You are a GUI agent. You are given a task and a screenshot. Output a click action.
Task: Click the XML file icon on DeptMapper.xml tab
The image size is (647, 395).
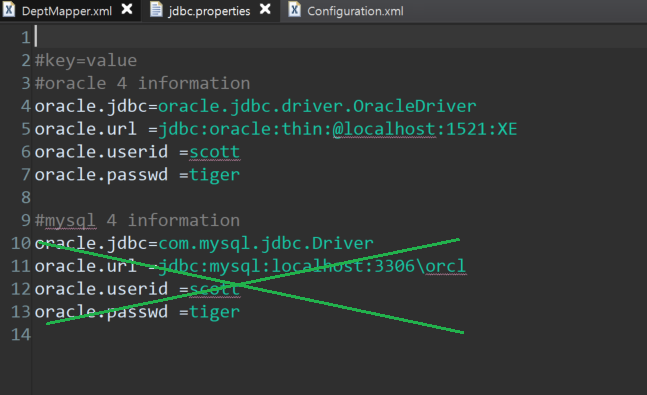(x=9, y=10)
